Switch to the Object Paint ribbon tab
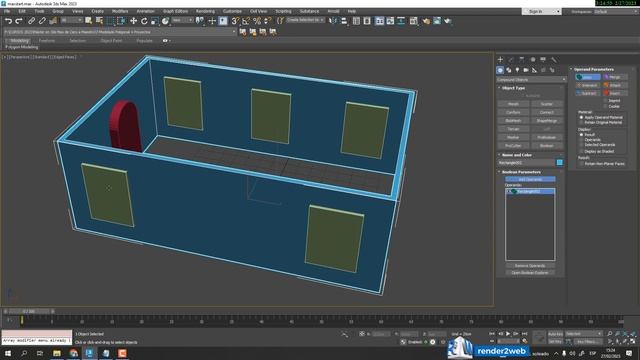The width and height of the screenshot is (640, 360). (111, 41)
